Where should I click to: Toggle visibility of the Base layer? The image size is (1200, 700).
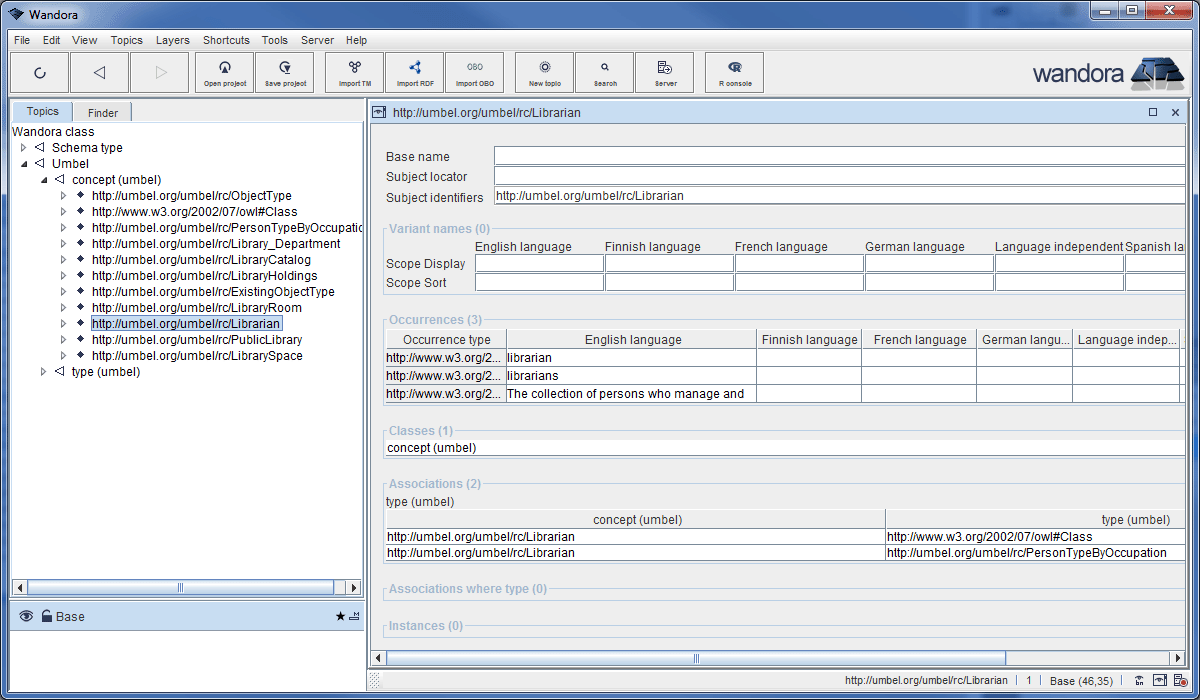click(25, 616)
